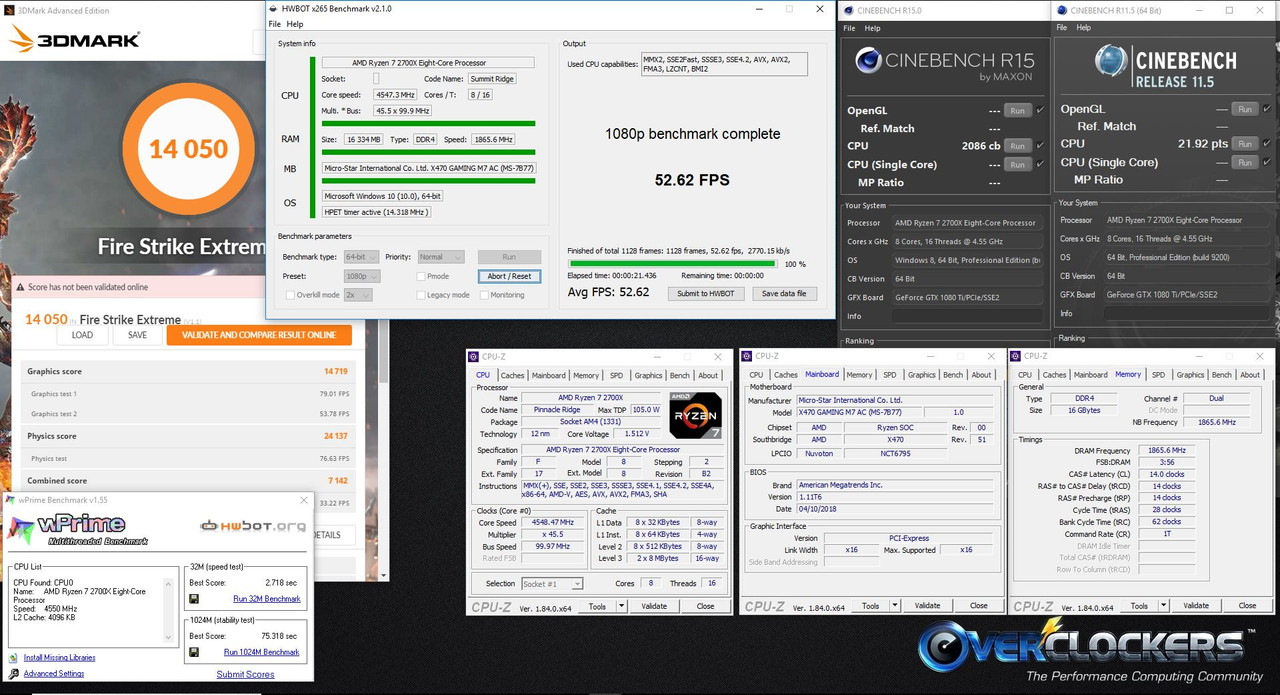Viewport: 1280px width, 695px height.
Task: Toggle the OpenGL checkmark in Cinebench R11.5
Action: (x=1268, y=109)
